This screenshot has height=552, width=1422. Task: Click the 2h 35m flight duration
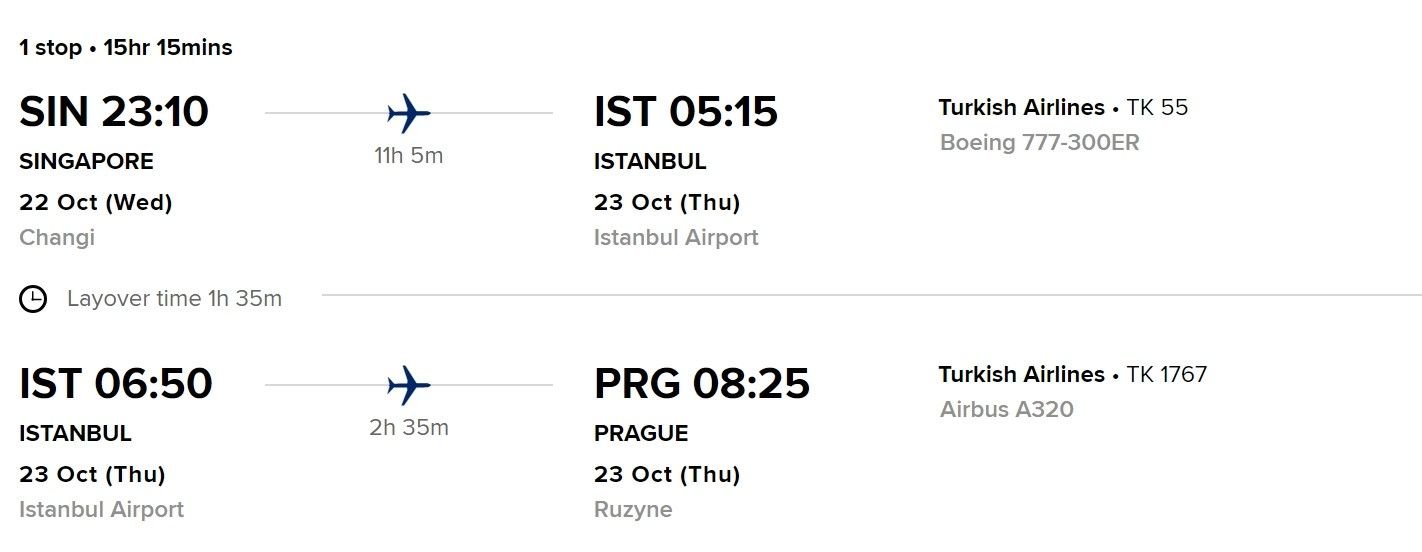coord(409,428)
